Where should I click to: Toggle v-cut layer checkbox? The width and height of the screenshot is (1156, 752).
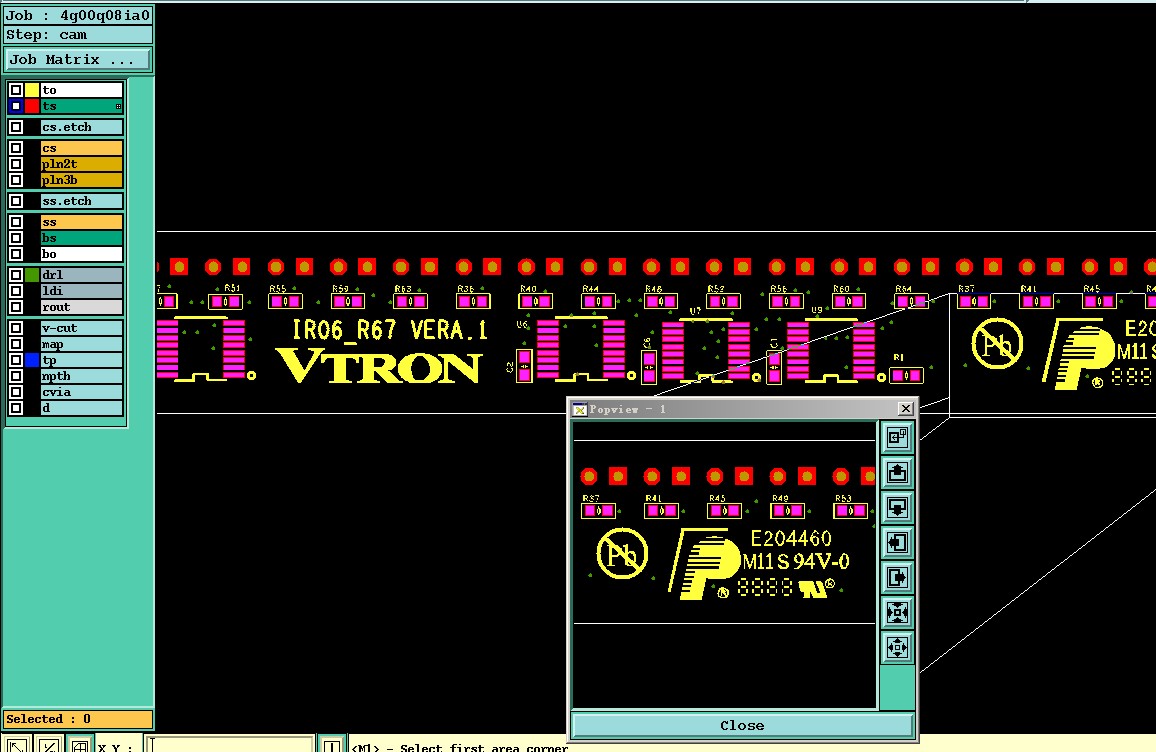tap(16, 328)
